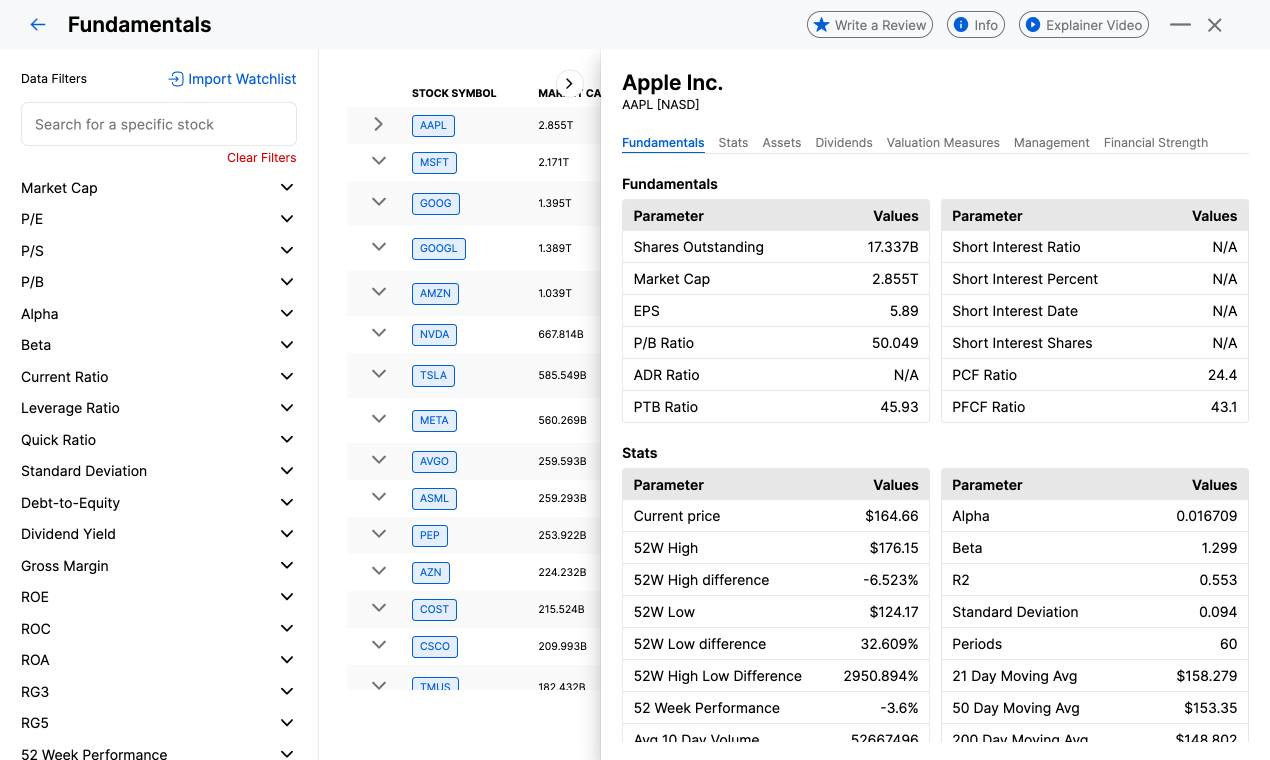
Task: Expand the TSLA row chevron
Action: (x=378, y=374)
